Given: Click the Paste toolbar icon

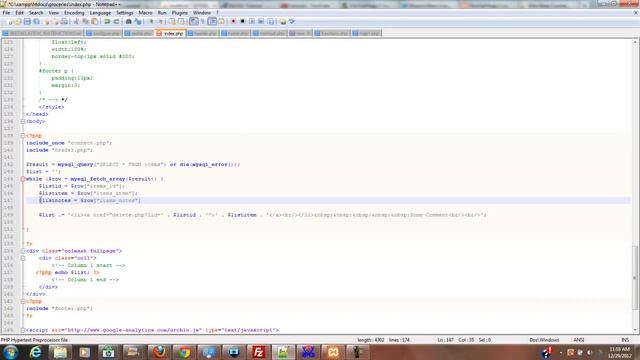Looking at the screenshot, I should point(94,21).
